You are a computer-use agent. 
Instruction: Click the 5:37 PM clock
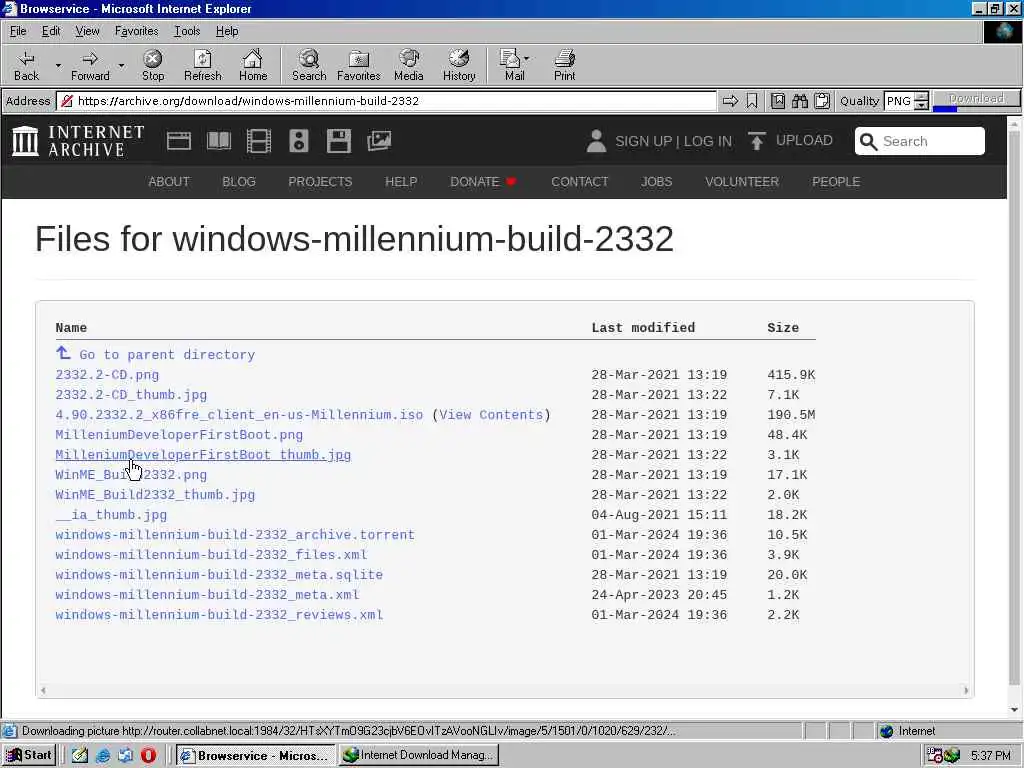990,756
